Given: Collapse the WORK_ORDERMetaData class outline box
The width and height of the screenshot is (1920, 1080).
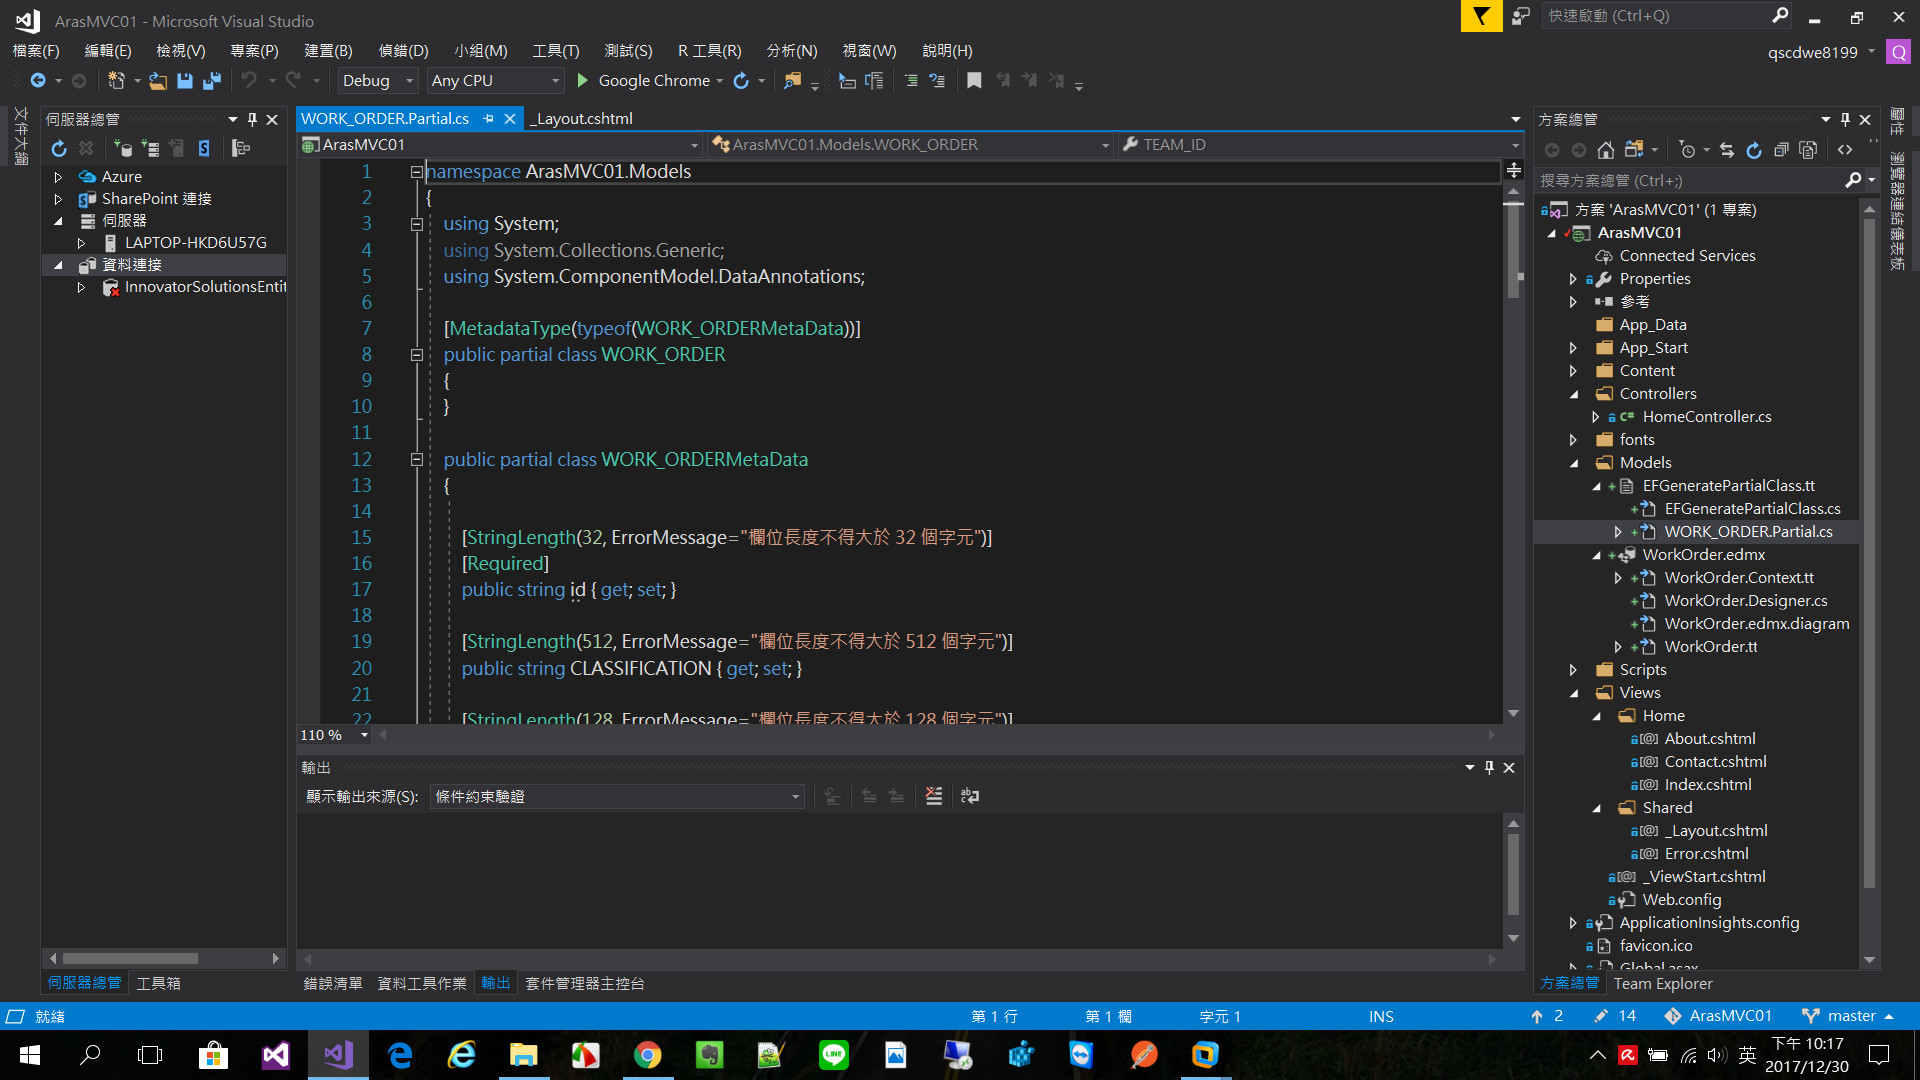Looking at the screenshot, I should point(416,460).
